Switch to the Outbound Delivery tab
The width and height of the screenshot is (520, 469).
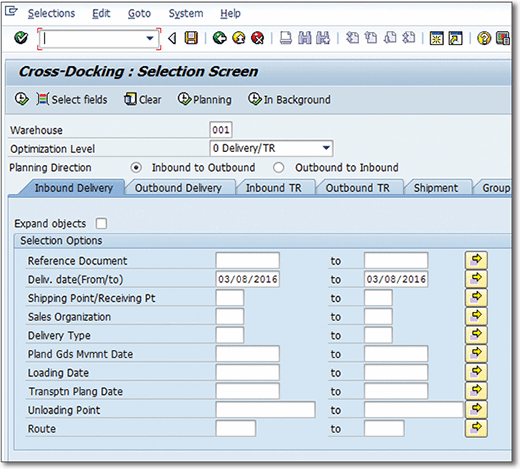click(x=178, y=188)
